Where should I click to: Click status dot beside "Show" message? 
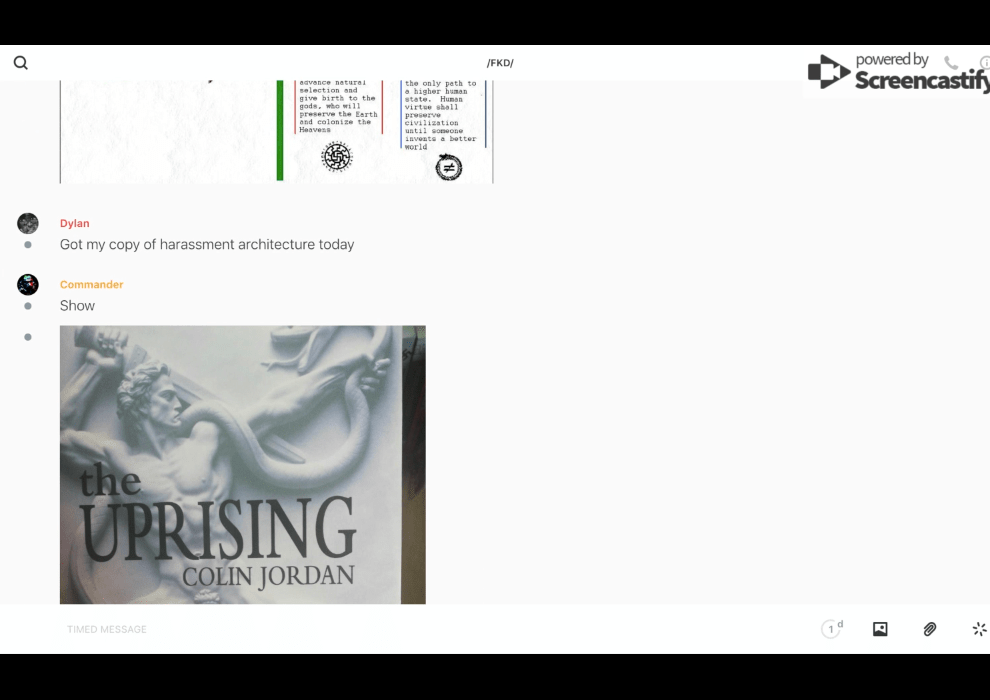[28, 306]
